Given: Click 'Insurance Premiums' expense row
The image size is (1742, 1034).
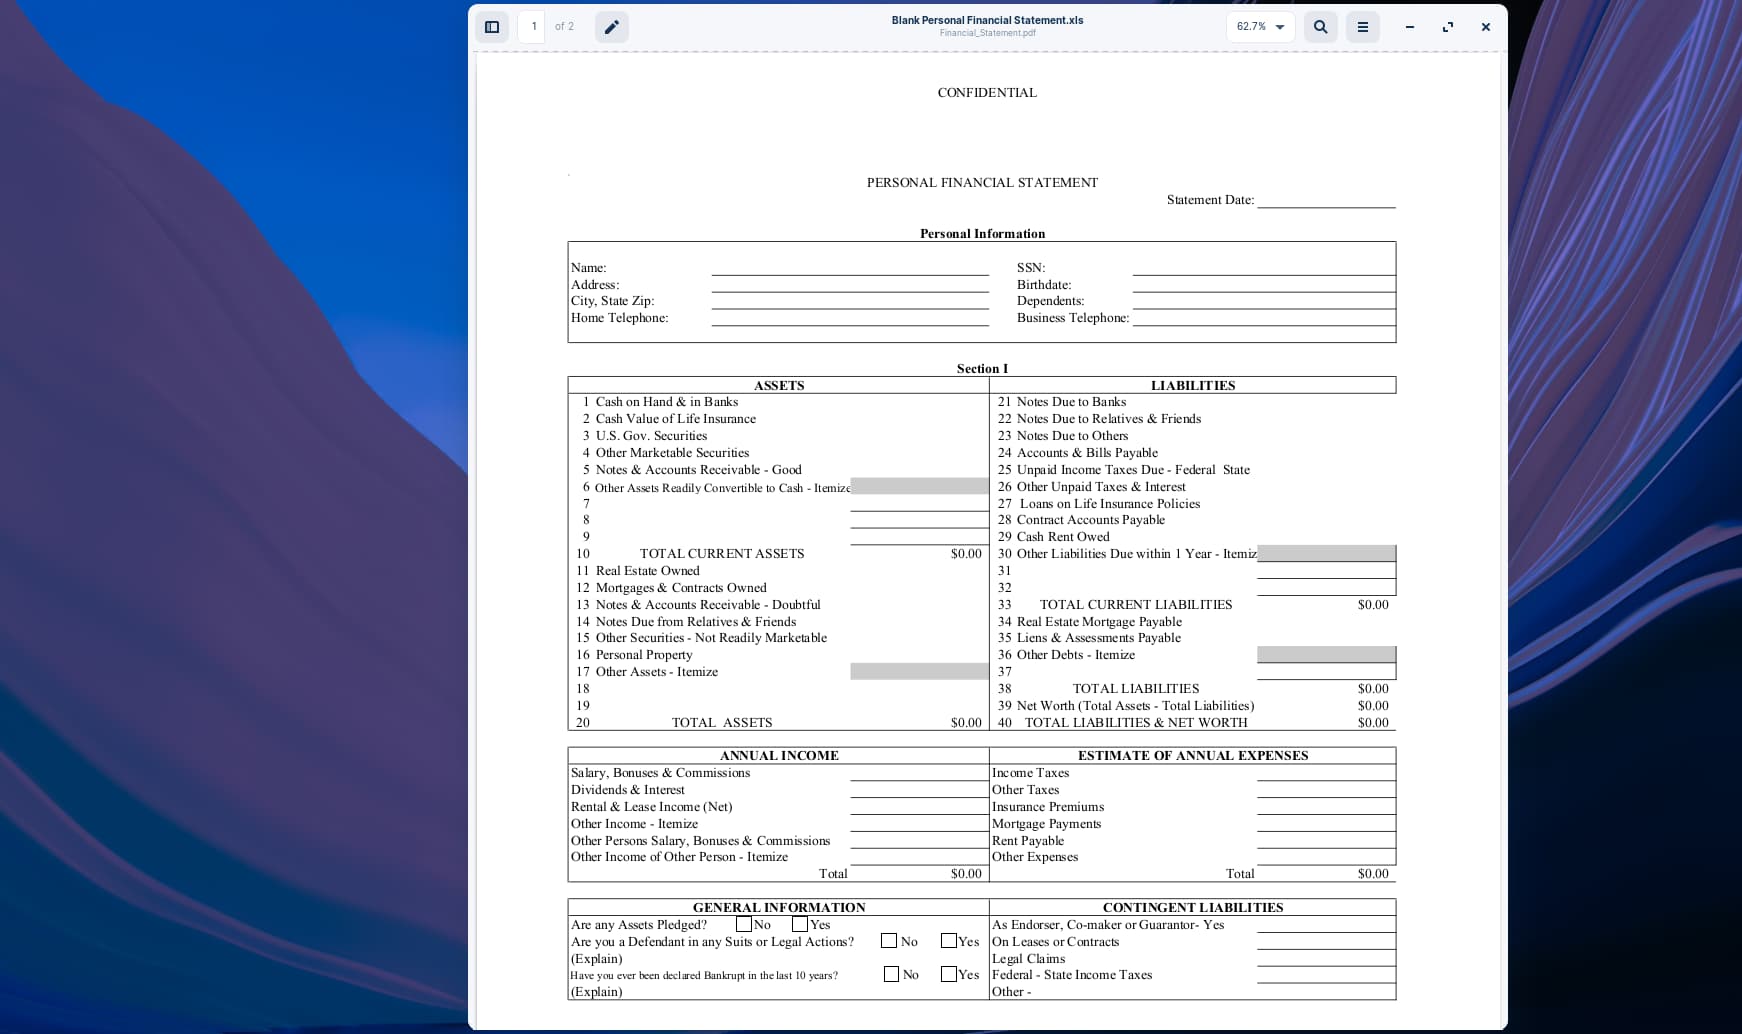Looking at the screenshot, I should click(1048, 807).
